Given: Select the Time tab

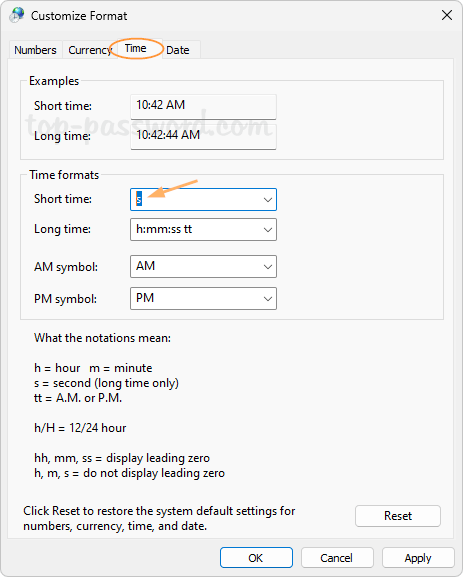Looking at the screenshot, I should (135, 49).
